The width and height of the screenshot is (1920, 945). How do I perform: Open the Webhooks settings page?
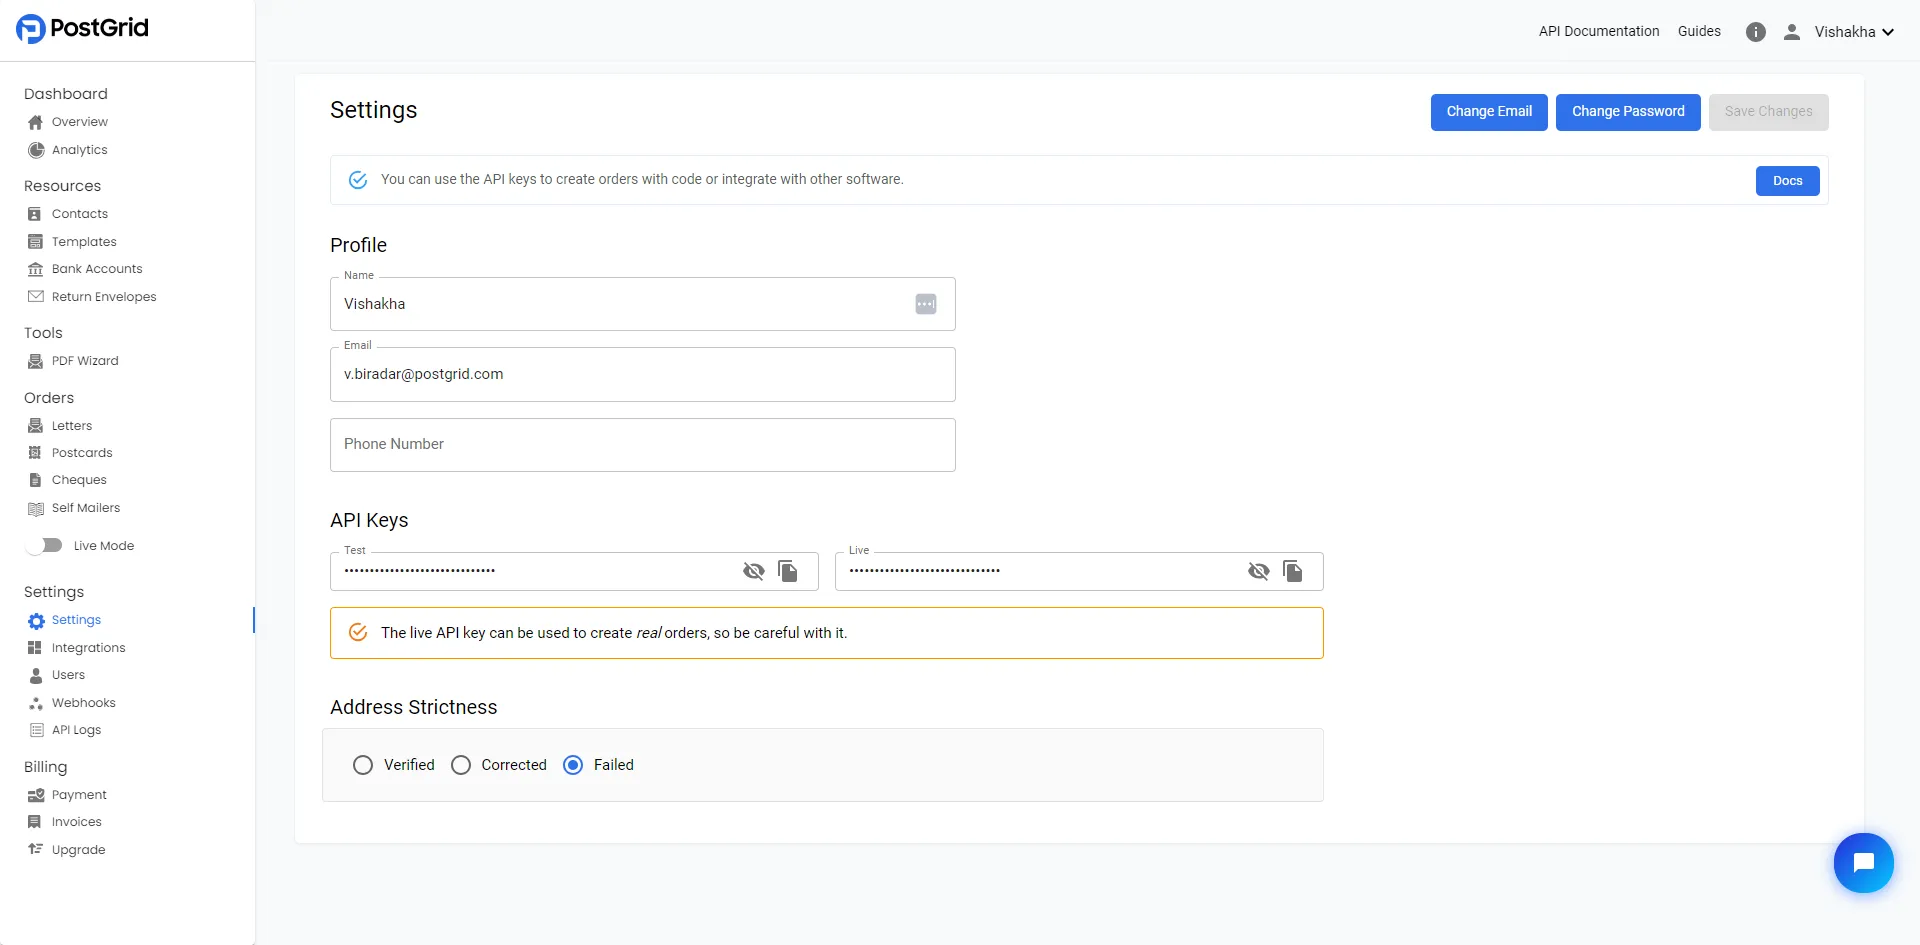83,702
